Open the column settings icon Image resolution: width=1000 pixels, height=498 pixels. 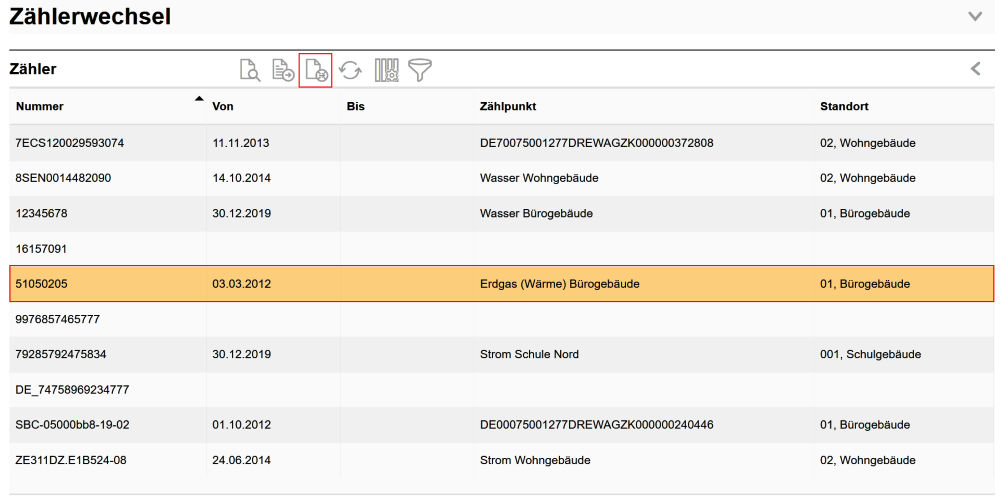coord(386,70)
